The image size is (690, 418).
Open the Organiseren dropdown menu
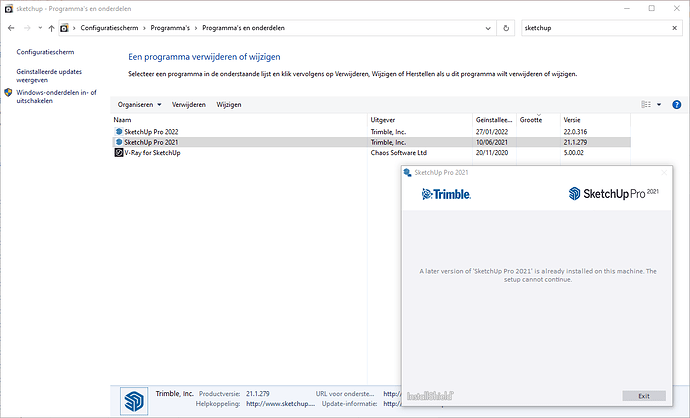point(139,105)
